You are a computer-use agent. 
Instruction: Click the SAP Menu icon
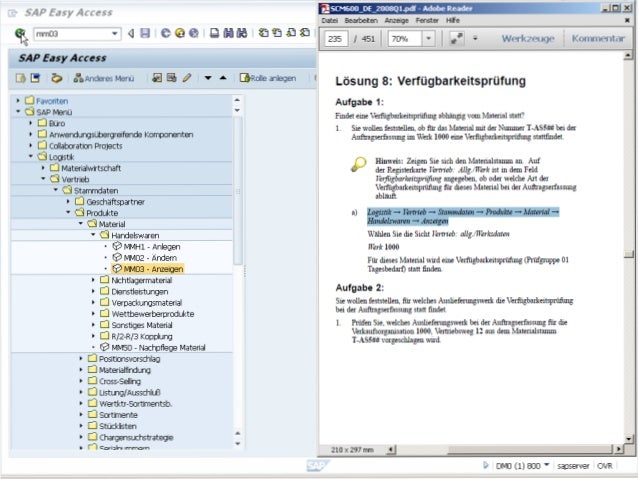point(35,78)
